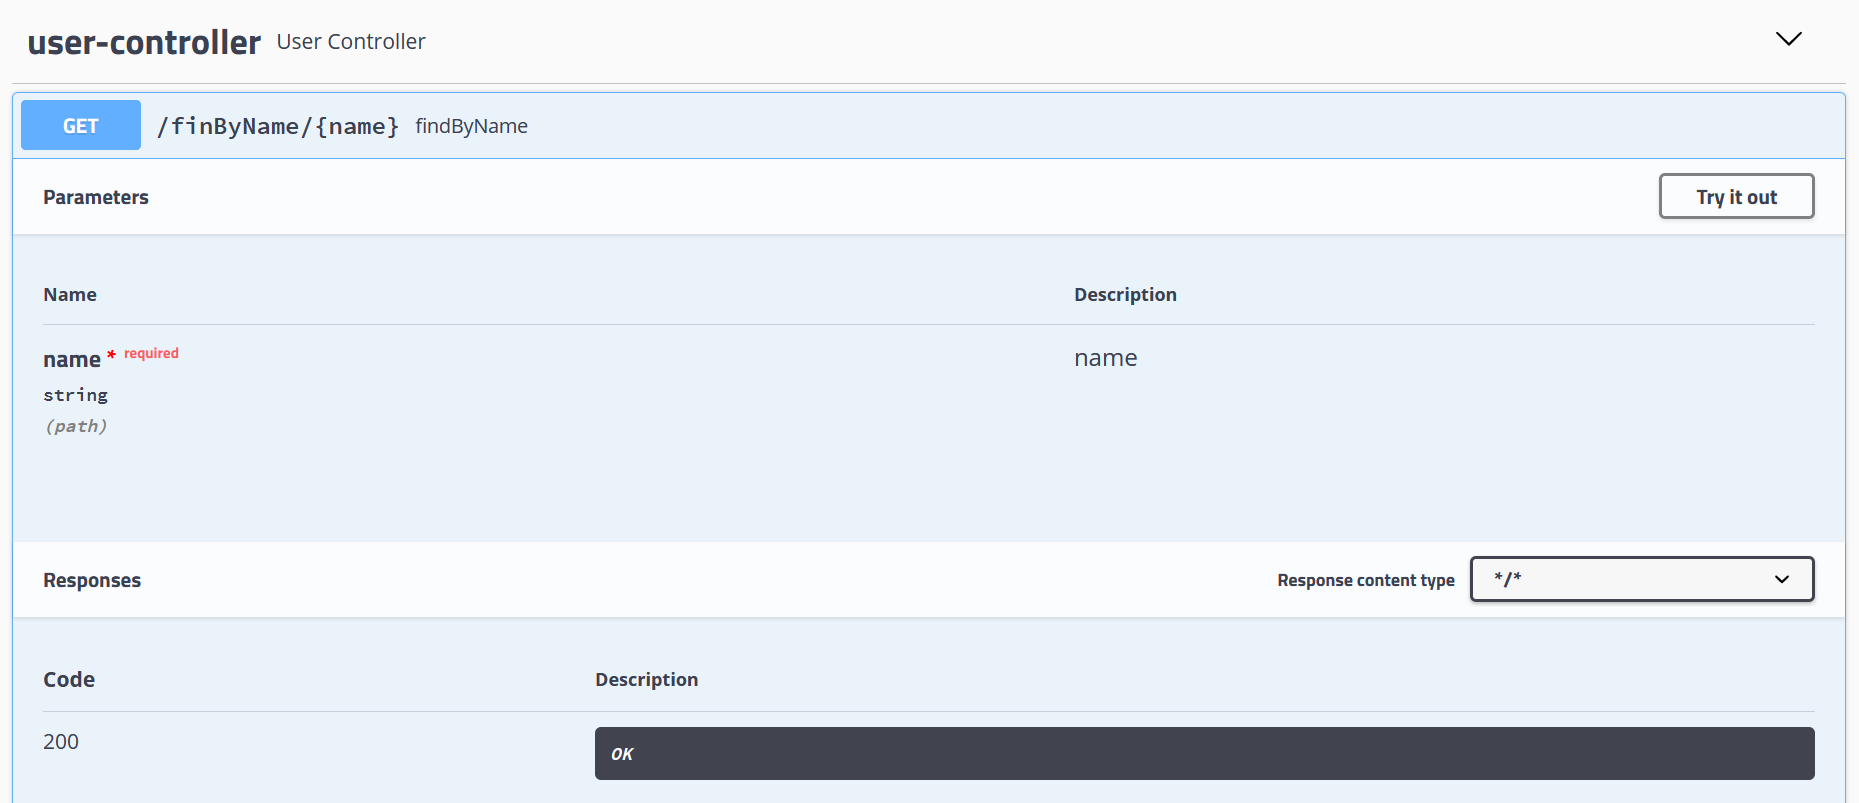Click the string type text
This screenshot has width=1859, height=803.
point(76,395)
